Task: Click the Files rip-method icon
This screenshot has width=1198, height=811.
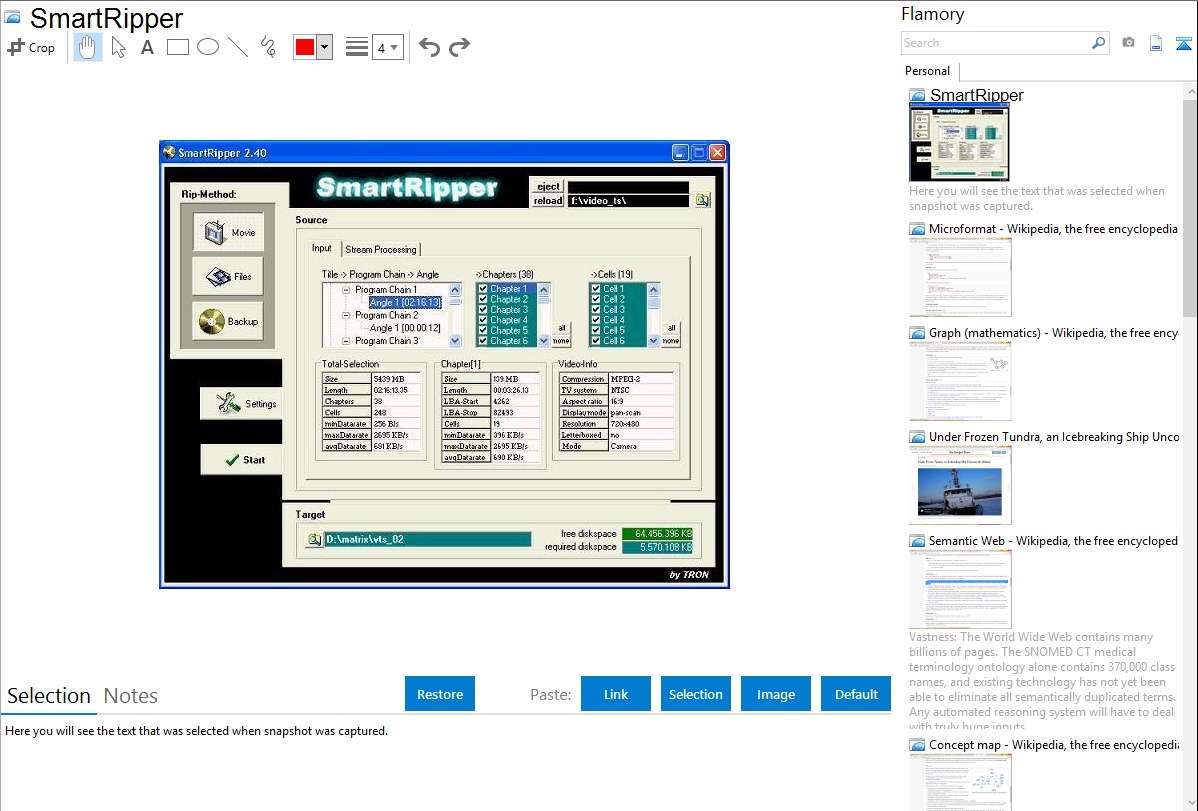Action: point(218,277)
